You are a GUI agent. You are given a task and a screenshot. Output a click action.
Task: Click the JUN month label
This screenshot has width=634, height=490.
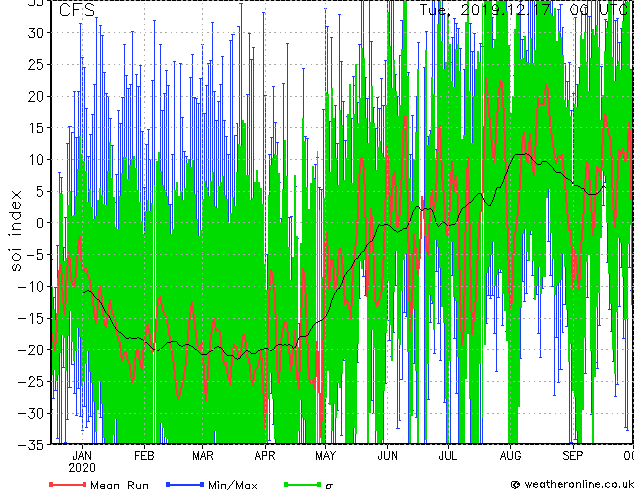(387, 456)
